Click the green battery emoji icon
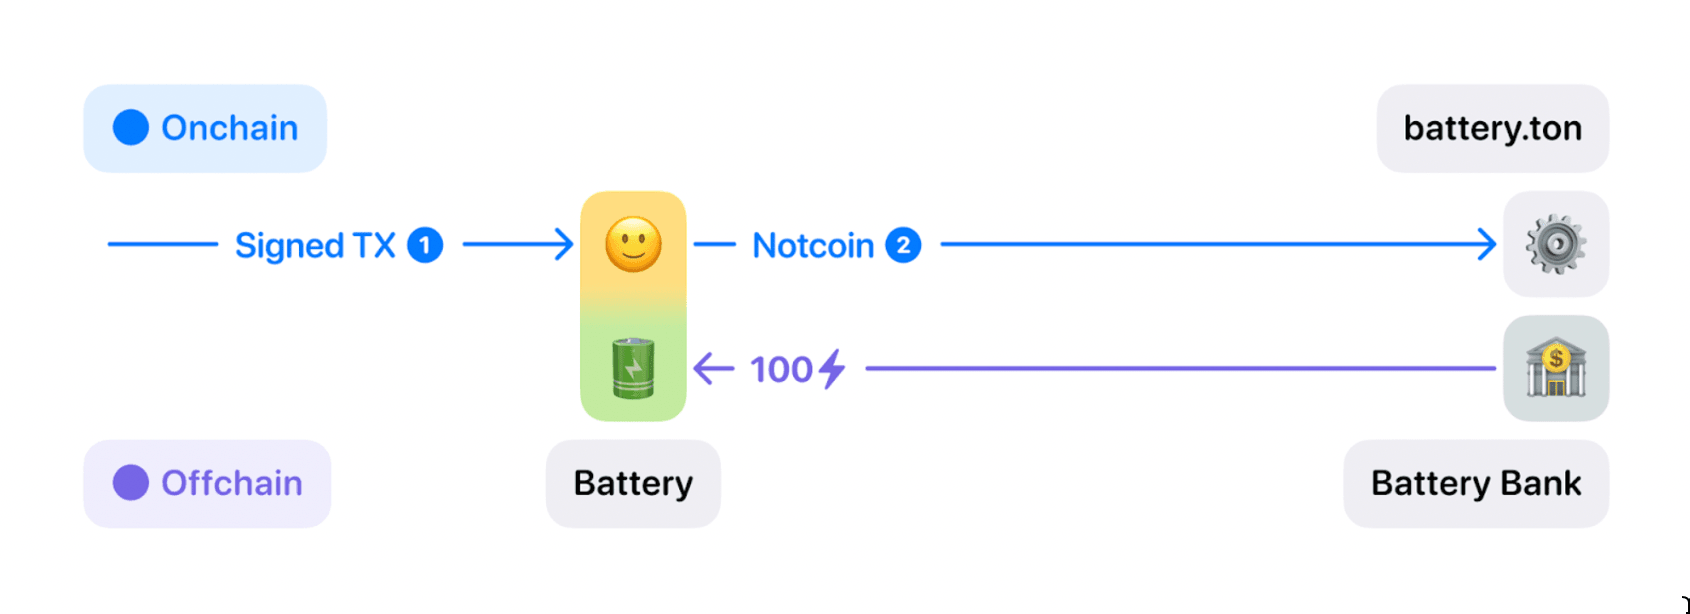Screen dimensions: 1690x614 point(633,368)
